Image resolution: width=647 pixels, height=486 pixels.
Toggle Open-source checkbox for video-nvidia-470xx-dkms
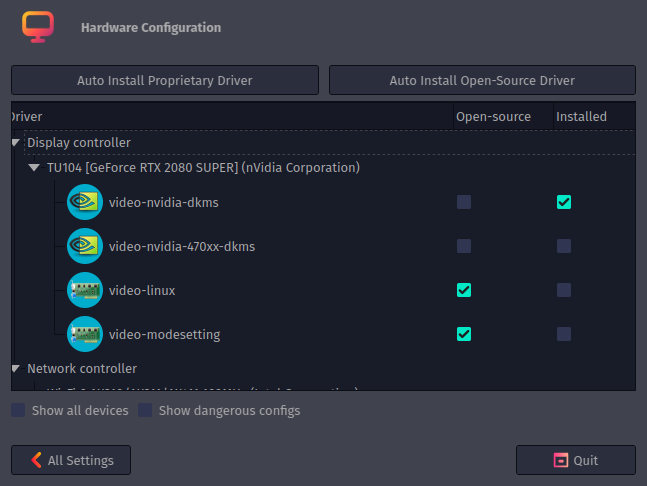464,246
